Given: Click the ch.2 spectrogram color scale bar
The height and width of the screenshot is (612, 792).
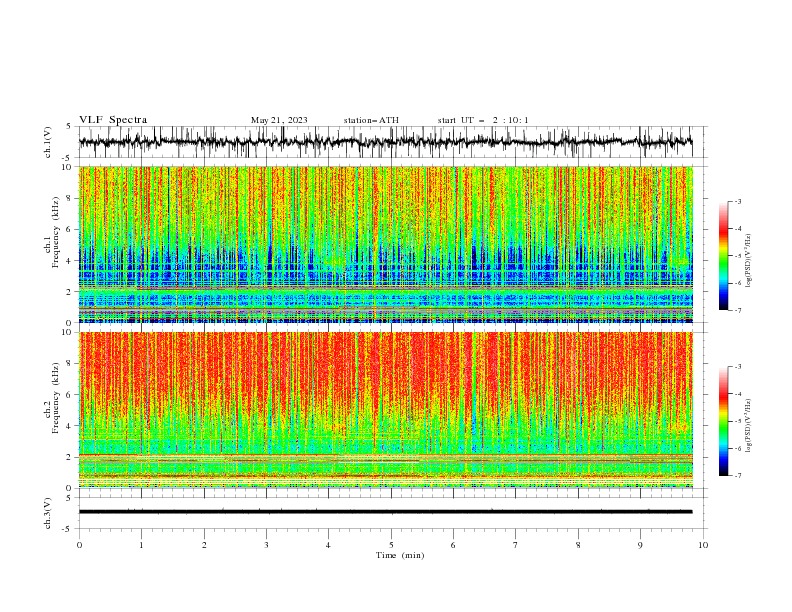Looking at the screenshot, I should tap(723, 421).
